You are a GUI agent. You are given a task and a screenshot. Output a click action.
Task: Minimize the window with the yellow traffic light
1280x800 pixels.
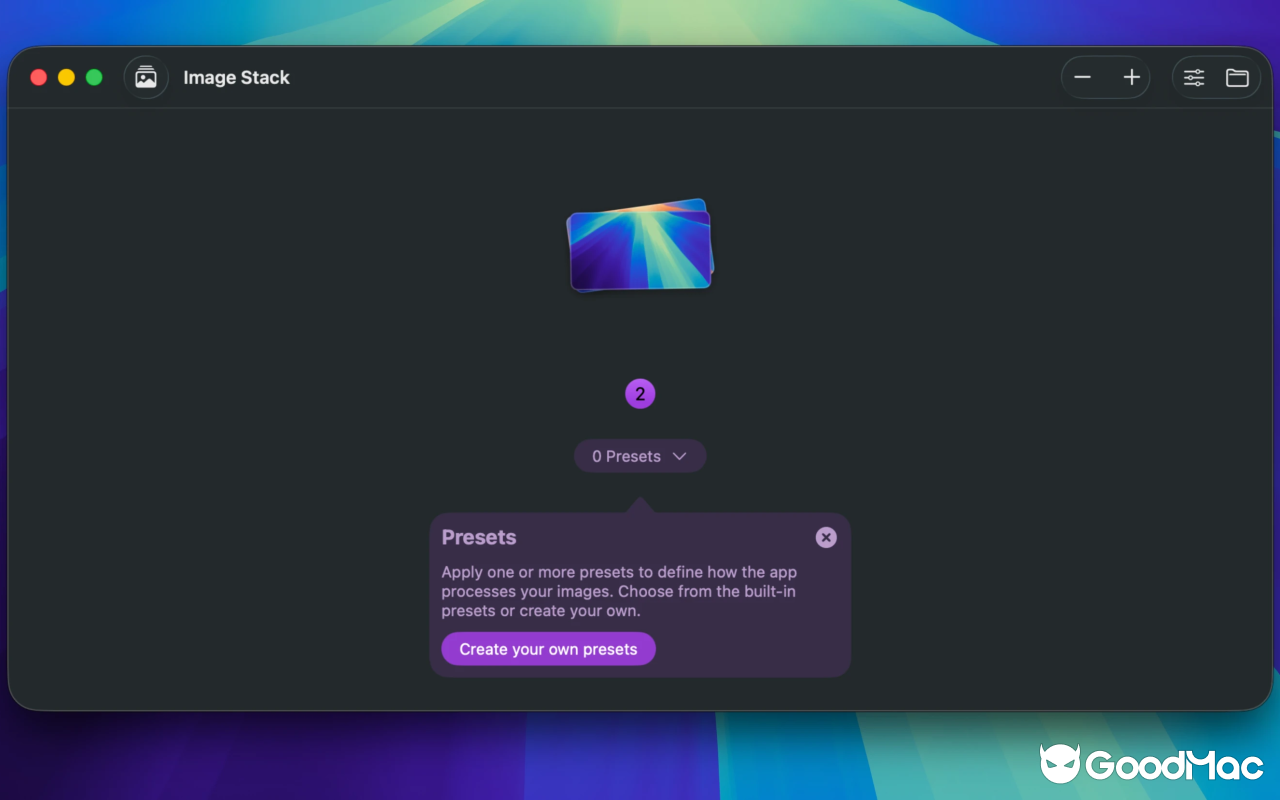click(x=65, y=76)
